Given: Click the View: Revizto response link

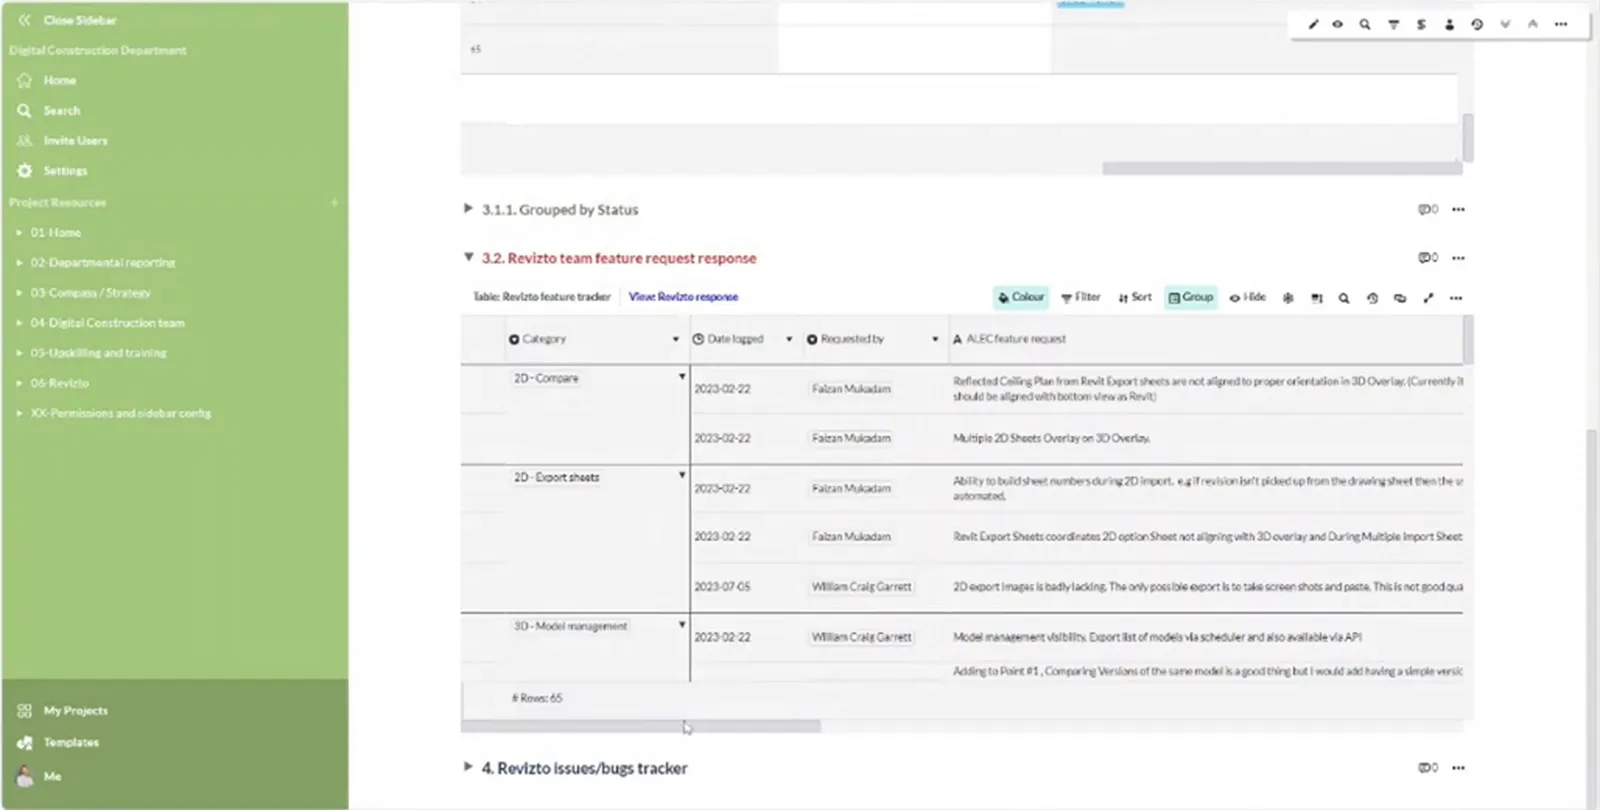Looking at the screenshot, I should [x=683, y=297].
